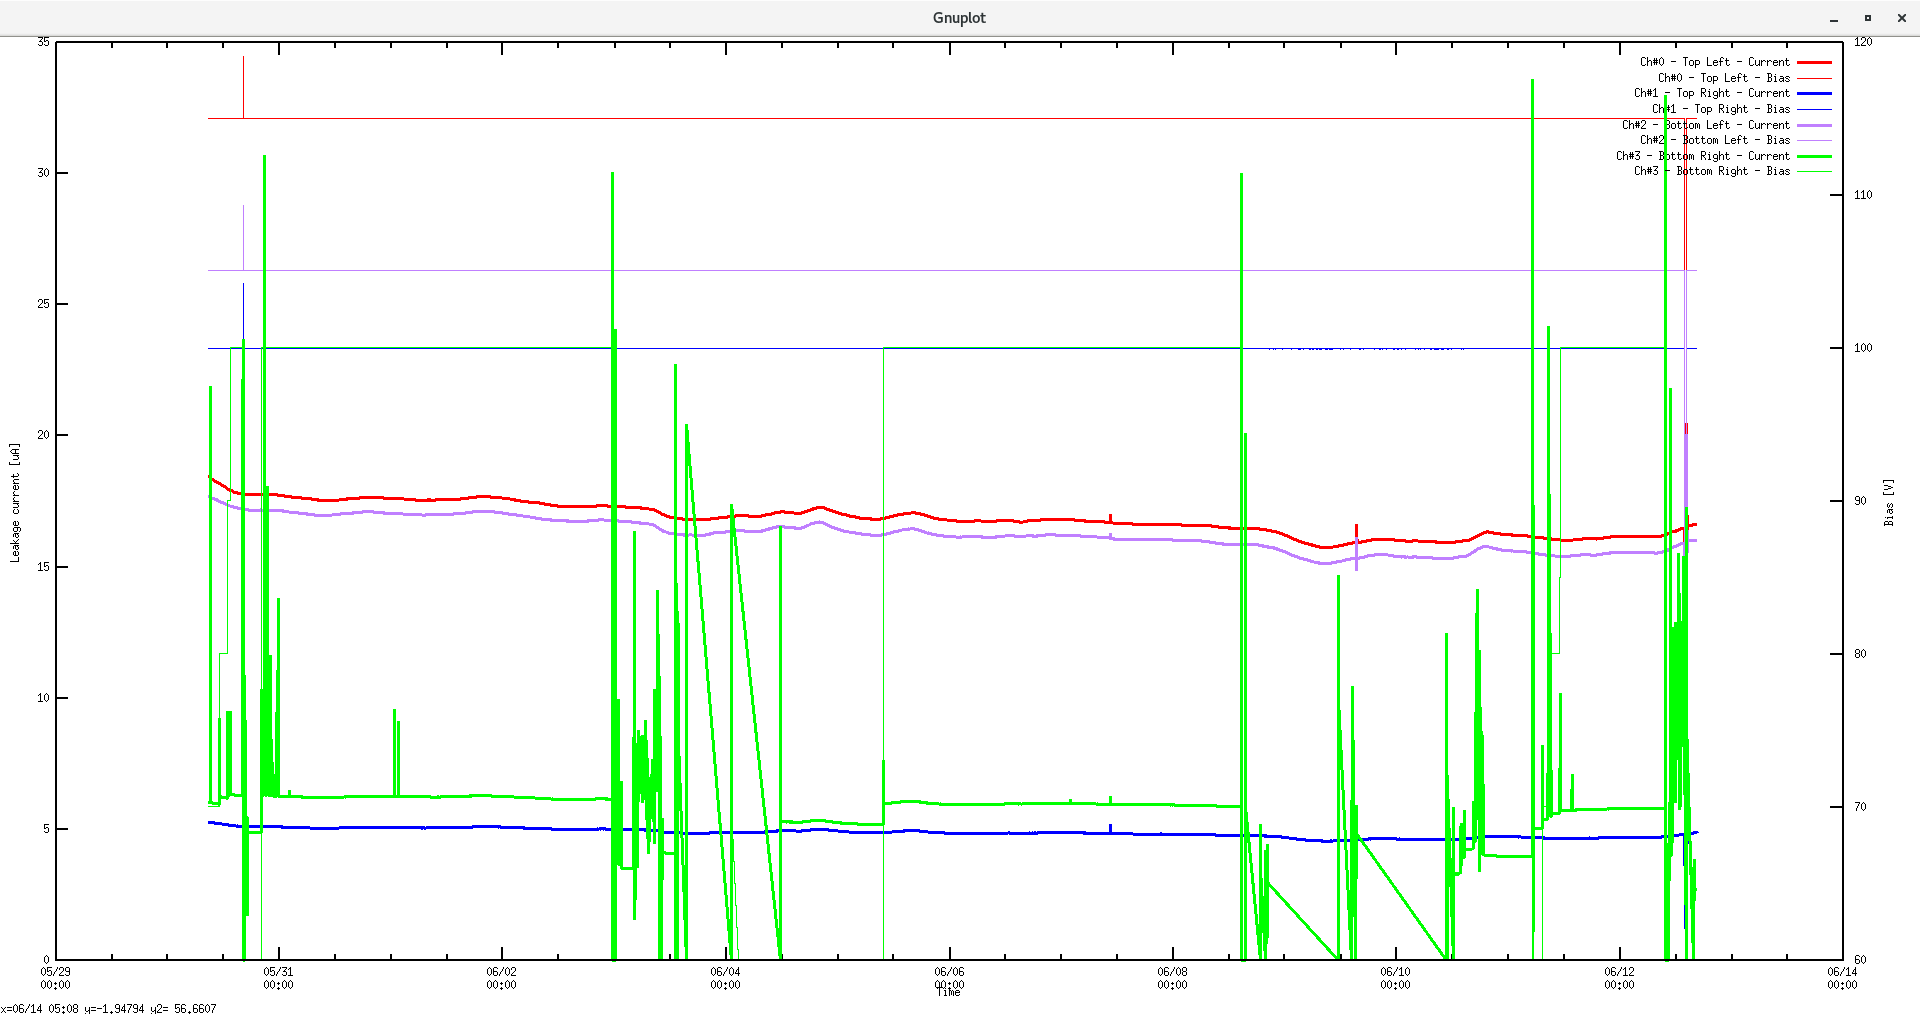Viewport: 1920px width, 1014px height.
Task: Select the Ch#3 Bottom Right Bias legend key
Action: [1813, 171]
